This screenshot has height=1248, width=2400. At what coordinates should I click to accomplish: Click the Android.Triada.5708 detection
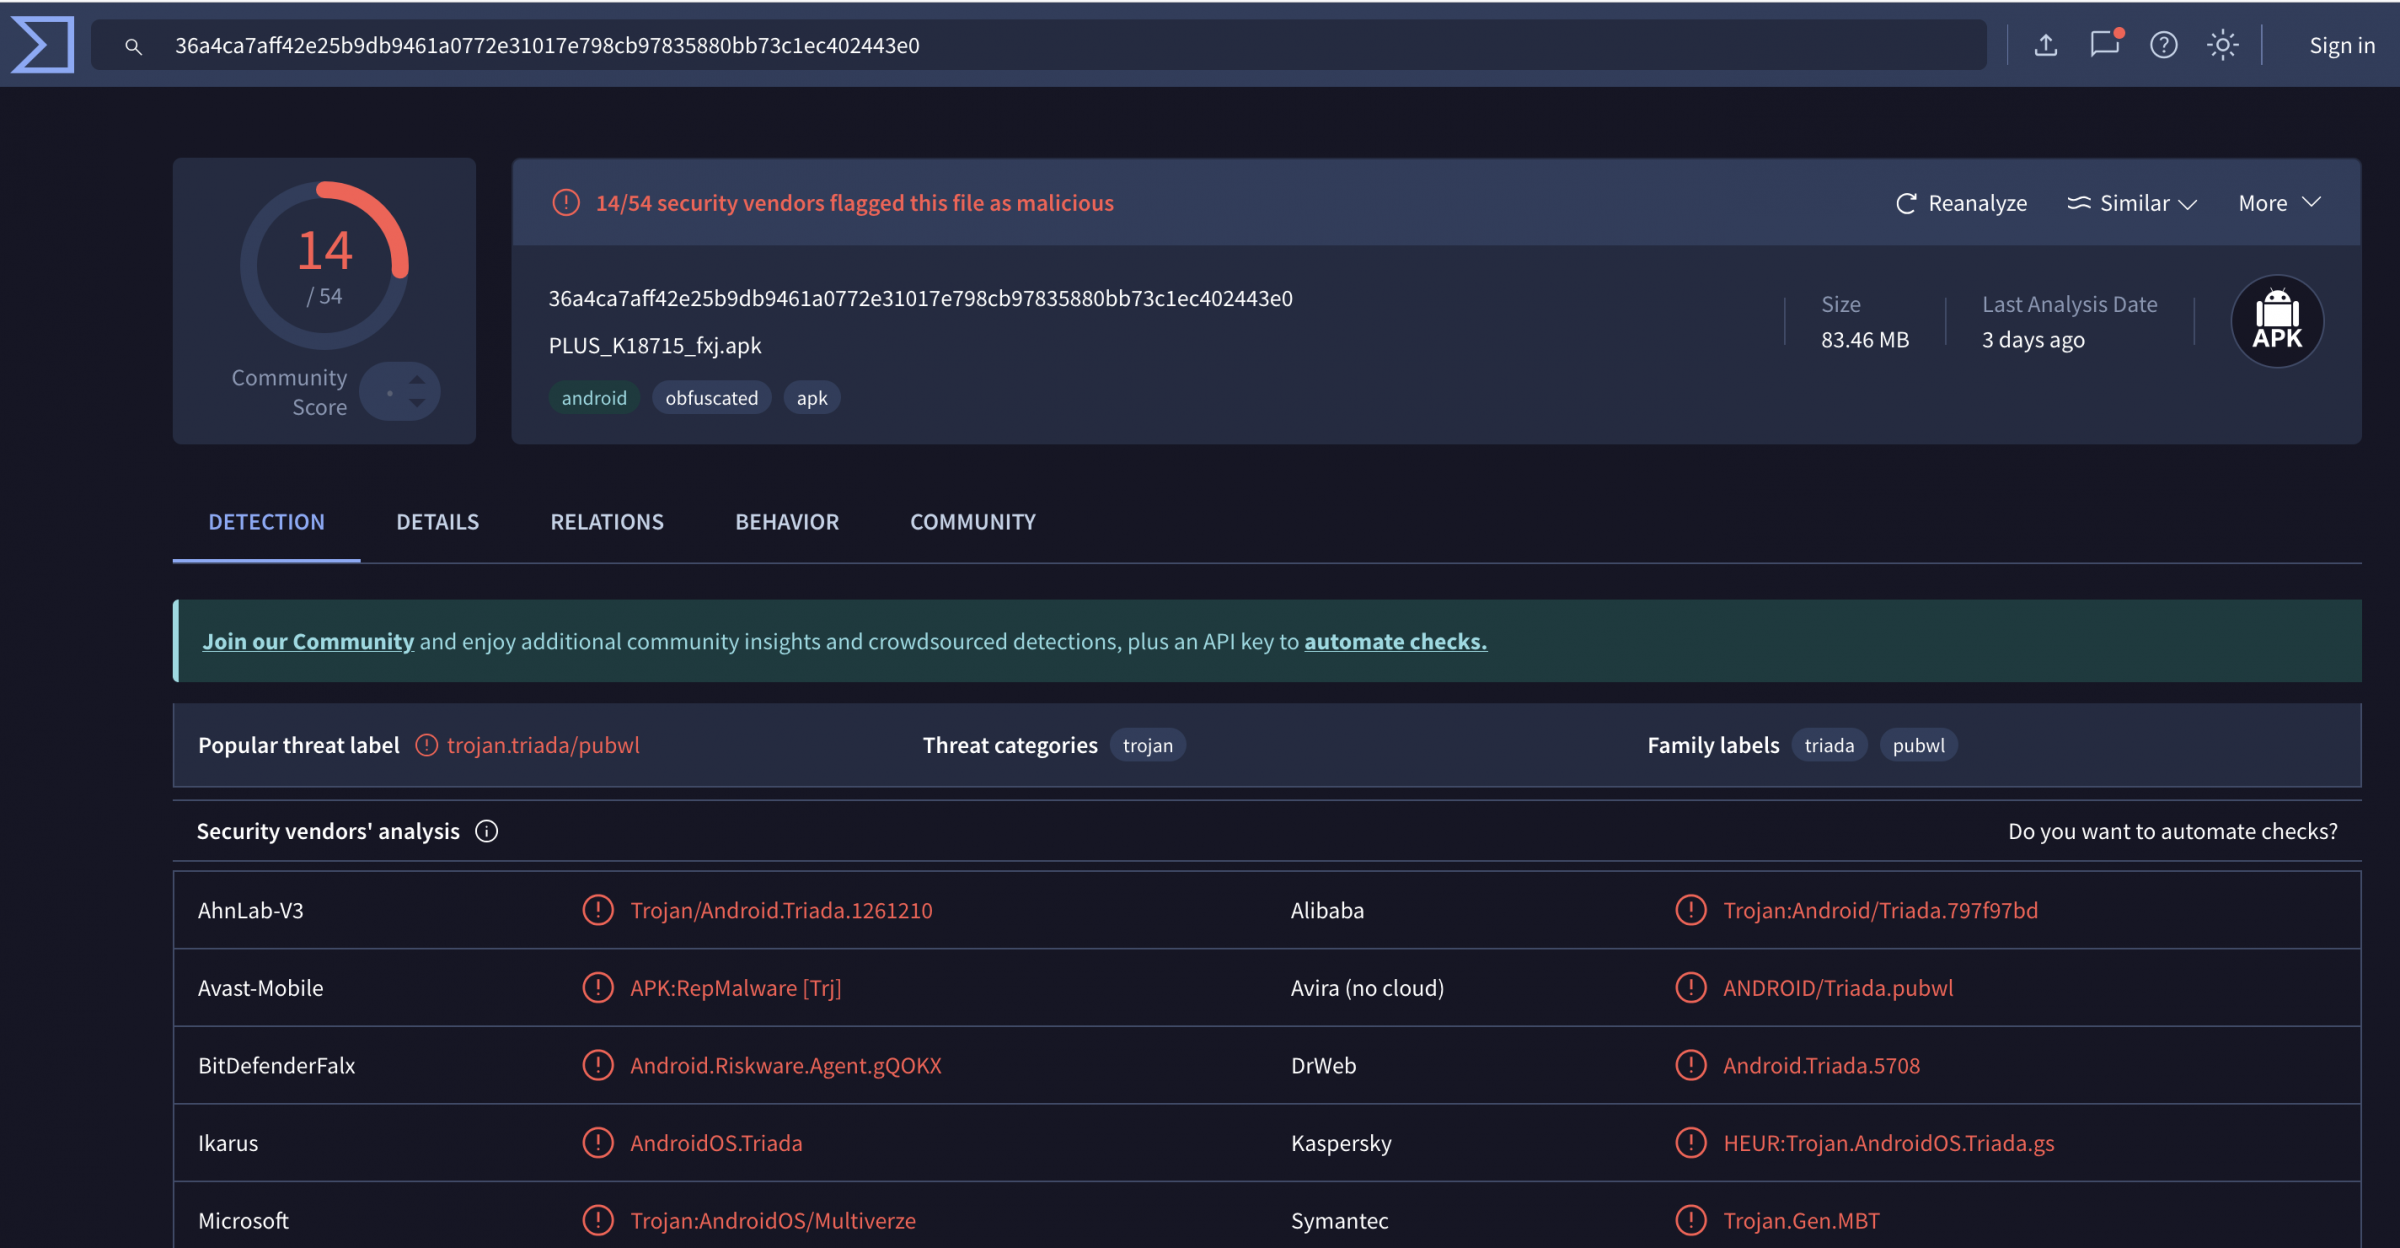pos(1821,1065)
